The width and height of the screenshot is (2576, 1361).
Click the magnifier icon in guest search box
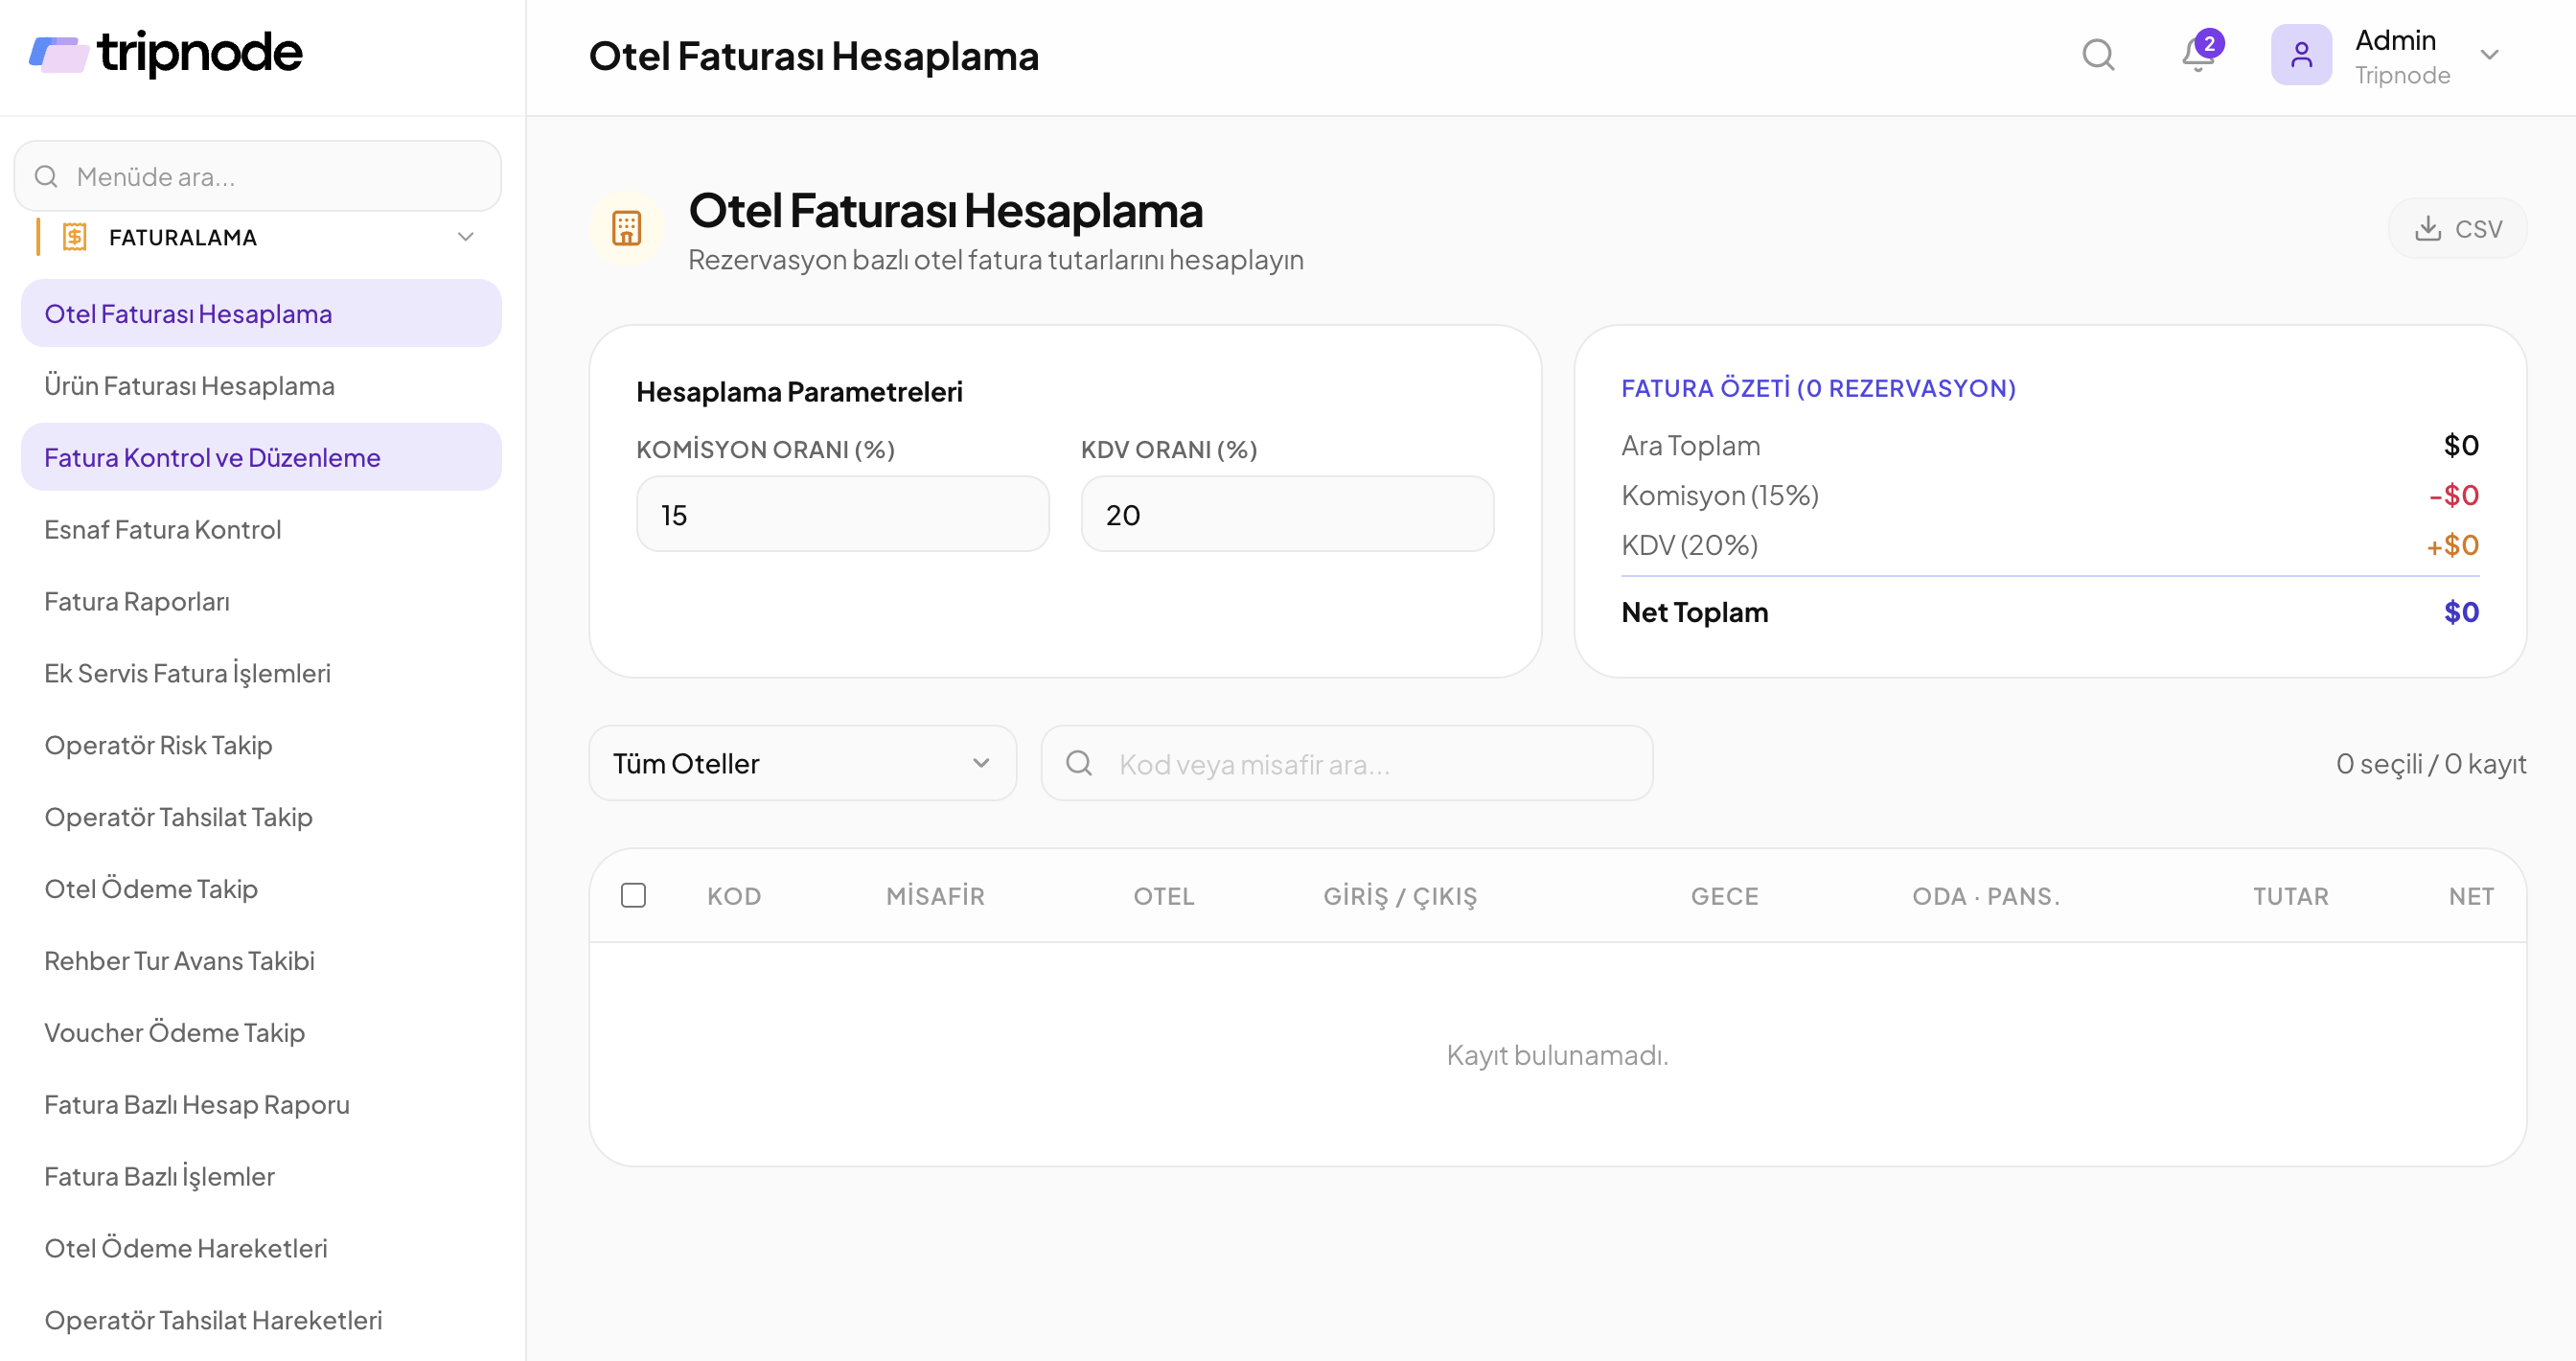[x=1079, y=764]
